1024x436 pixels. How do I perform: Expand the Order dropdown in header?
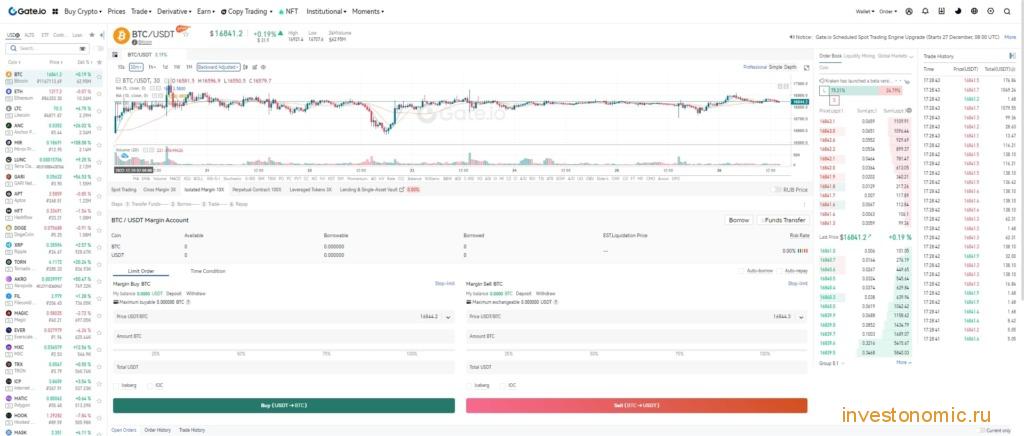888,12
